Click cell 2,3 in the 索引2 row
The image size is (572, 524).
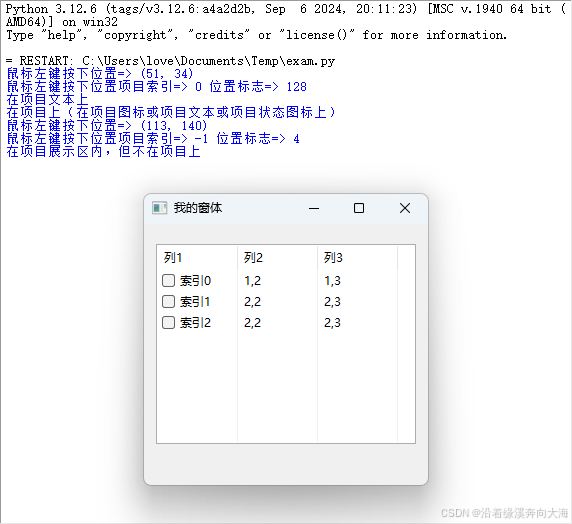coord(332,323)
